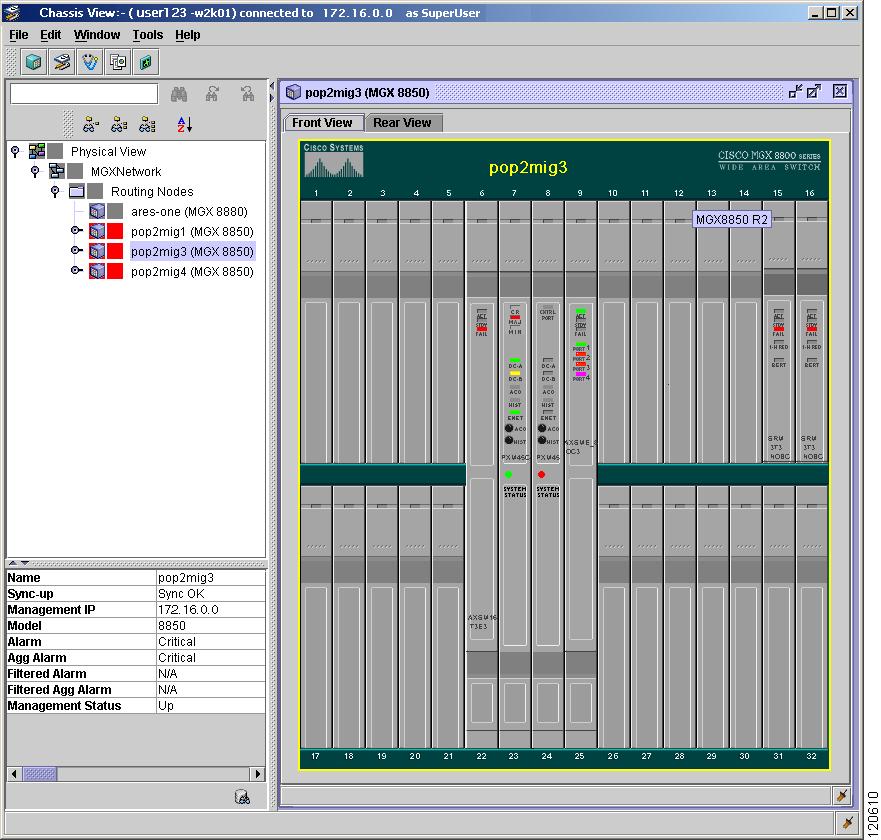Expand the pop2mig3 tree node
The image size is (881, 840).
(76, 251)
